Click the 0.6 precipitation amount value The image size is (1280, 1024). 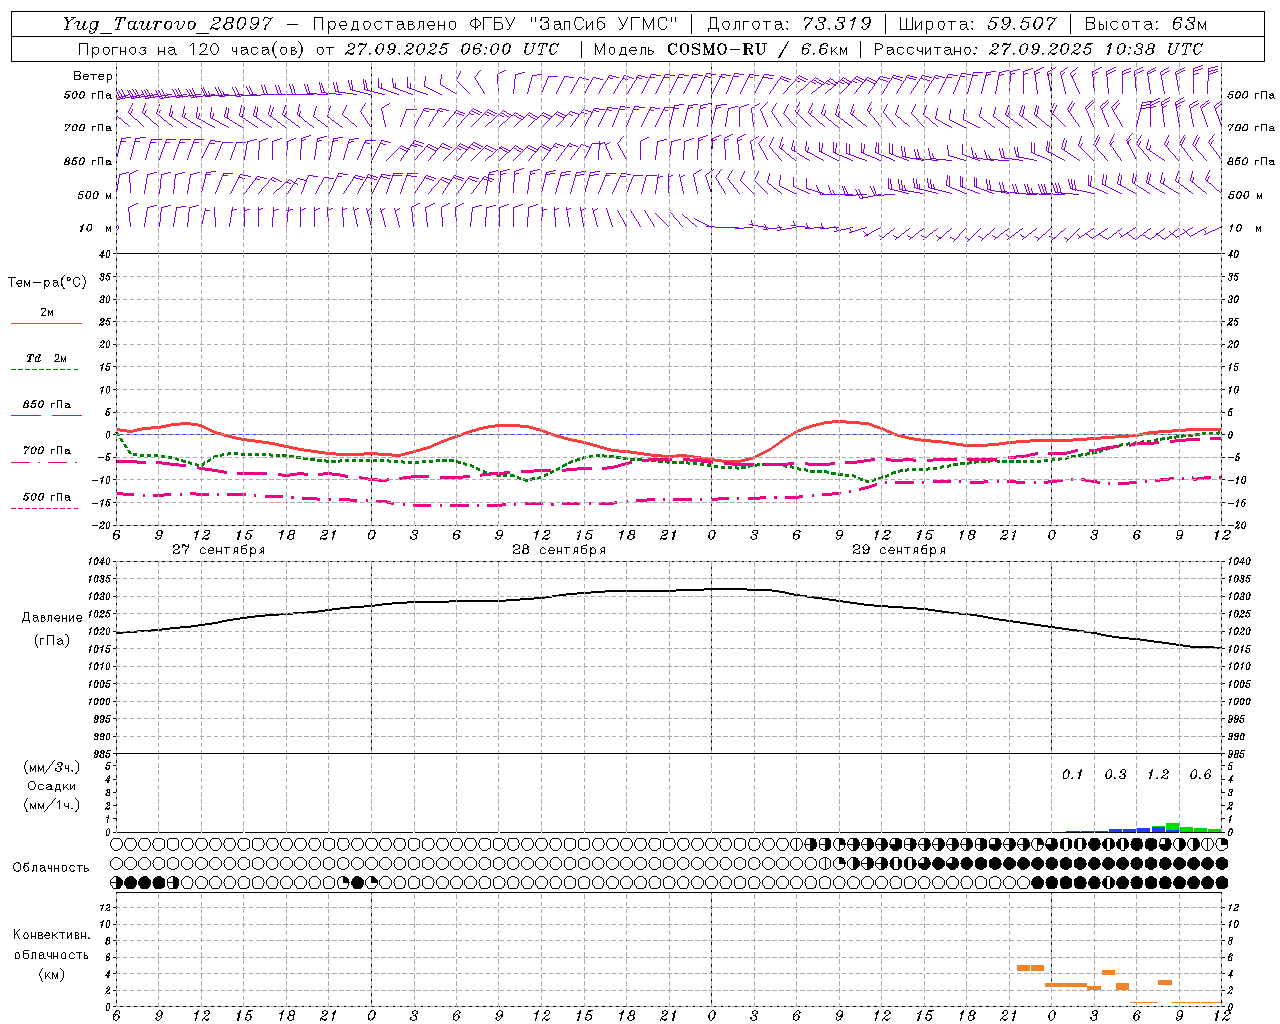tap(1201, 775)
